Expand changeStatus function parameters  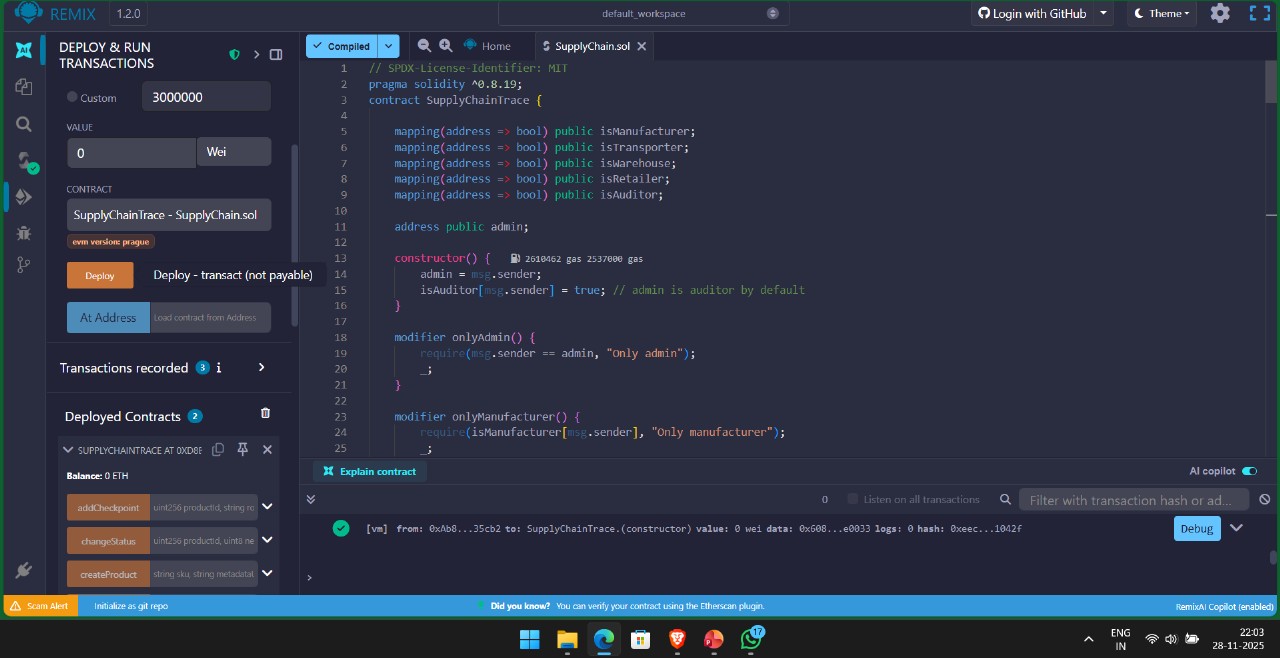click(x=267, y=540)
